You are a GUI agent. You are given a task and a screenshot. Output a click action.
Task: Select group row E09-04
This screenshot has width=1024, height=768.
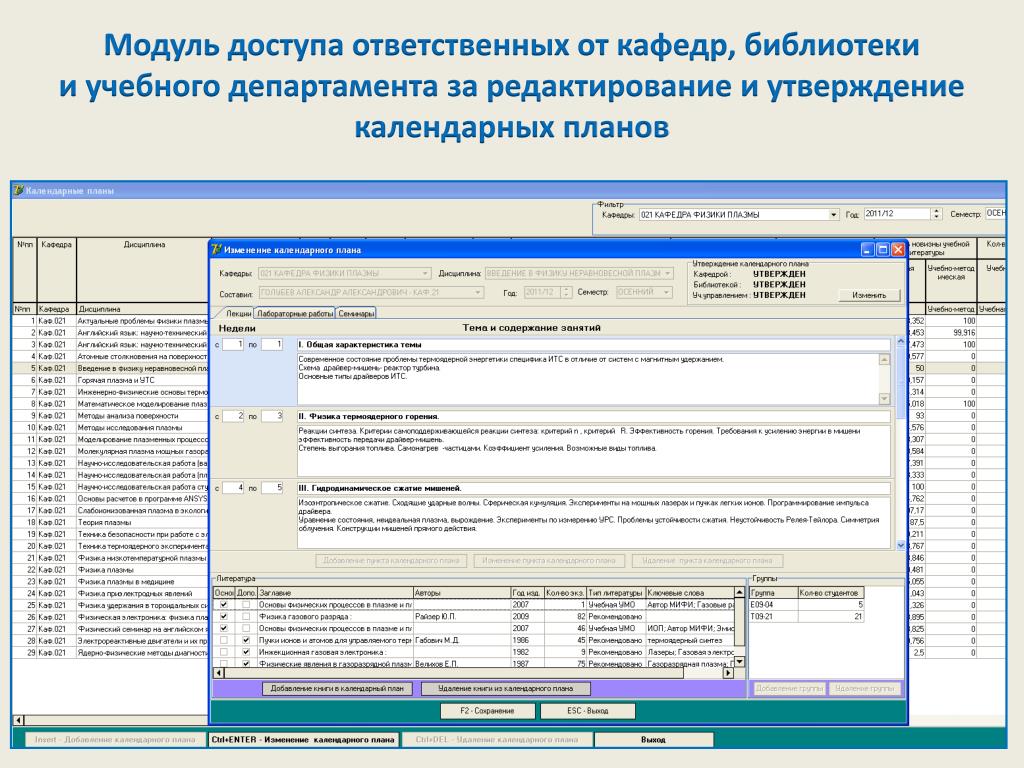pyautogui.click(x=807, y=605)
